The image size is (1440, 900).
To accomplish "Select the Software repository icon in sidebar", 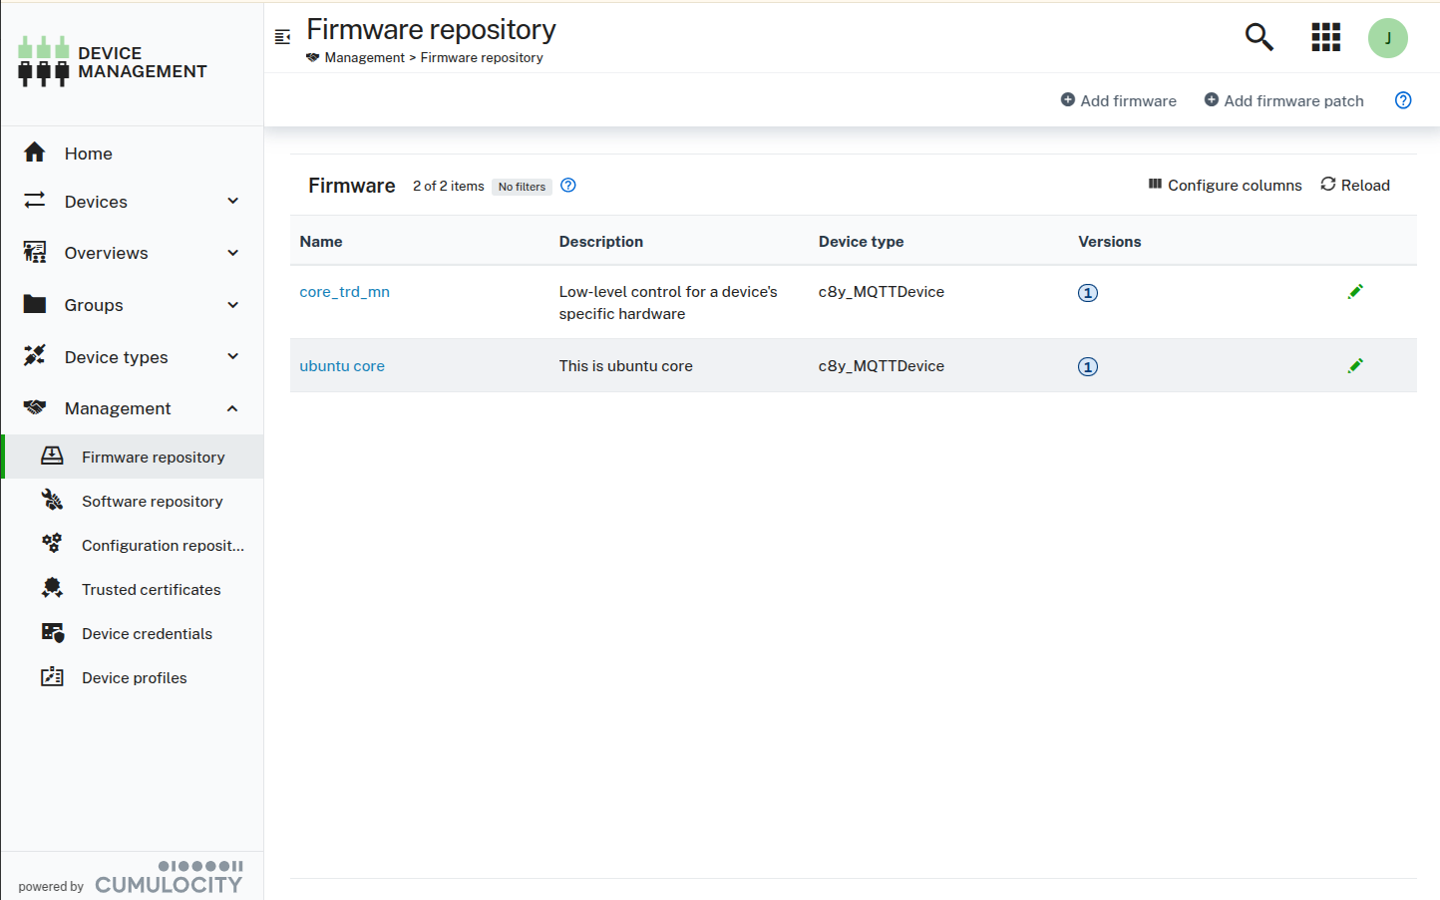I will tap(53, 500).
